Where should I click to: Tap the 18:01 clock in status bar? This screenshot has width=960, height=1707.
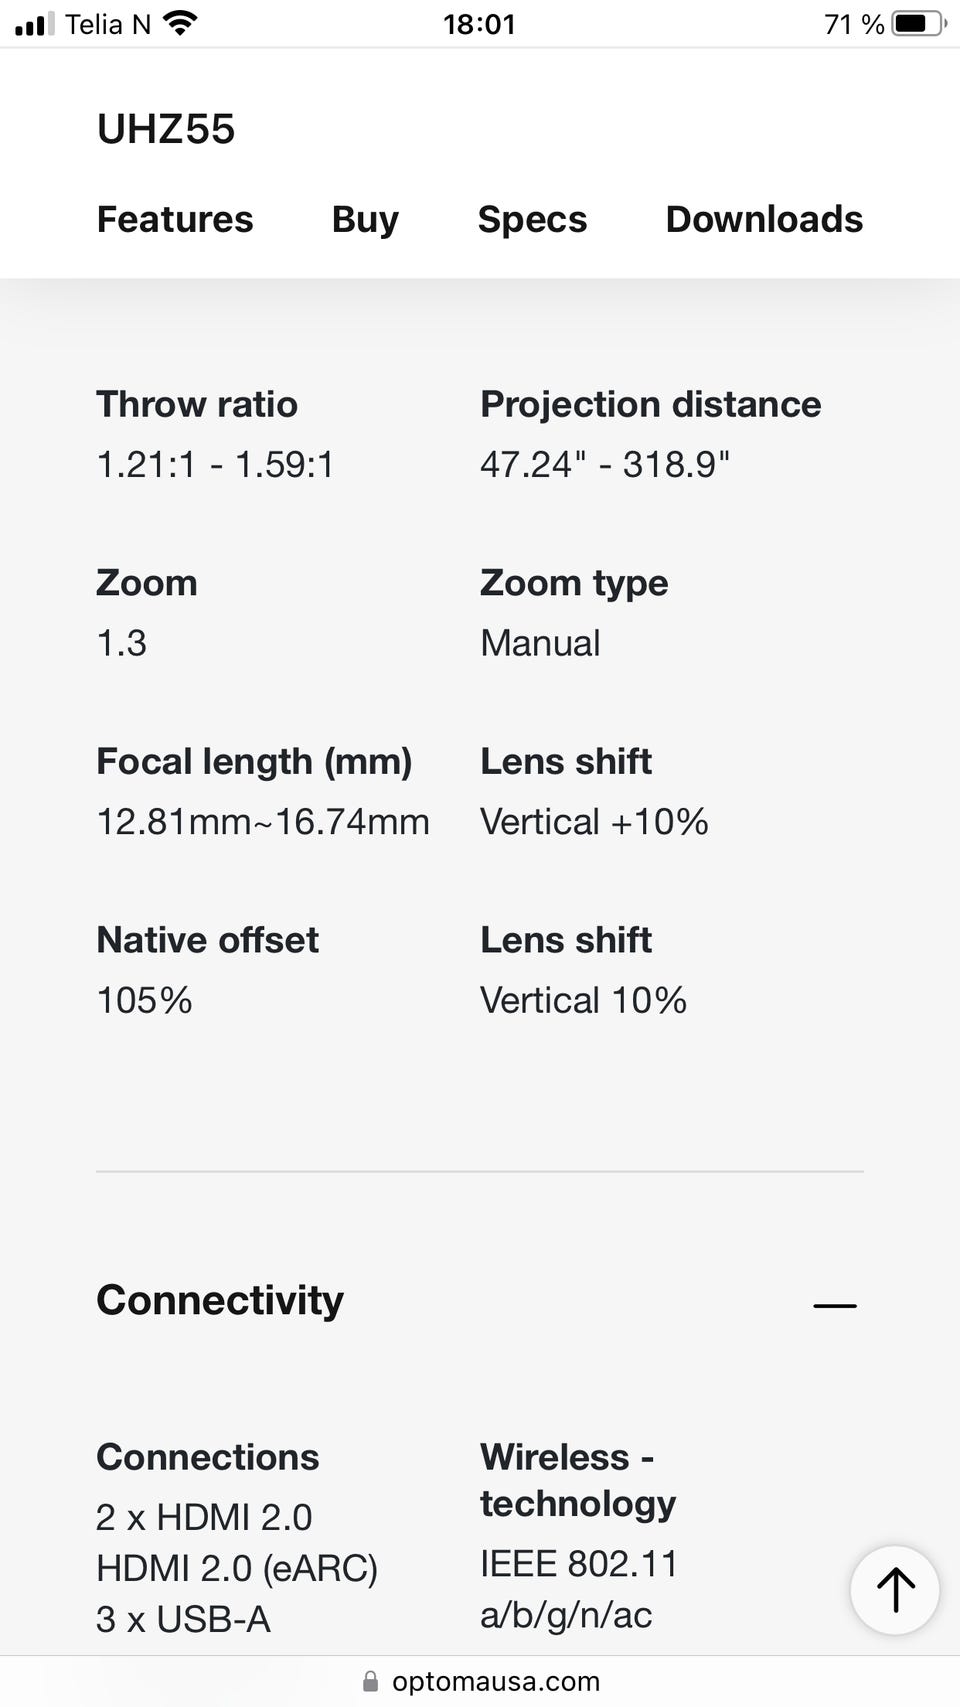coord(479,24)
